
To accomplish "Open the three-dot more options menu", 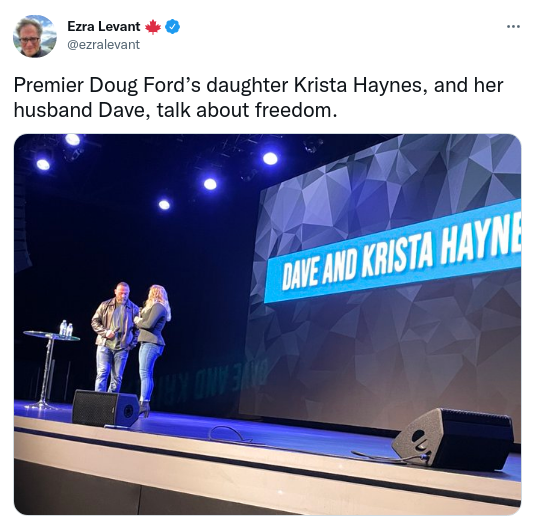I will (x=513, y=27).
